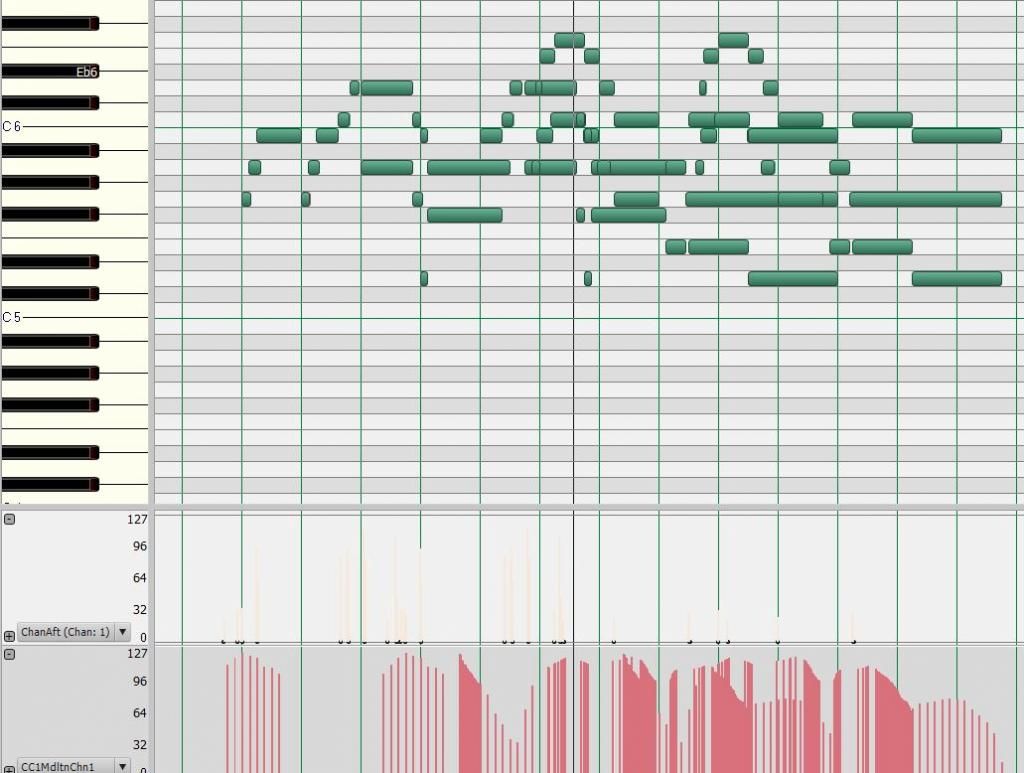Open the ChanAft (Chan: 1) dropdown arrow
1024x773 pixels.
(x=122, y=632)
